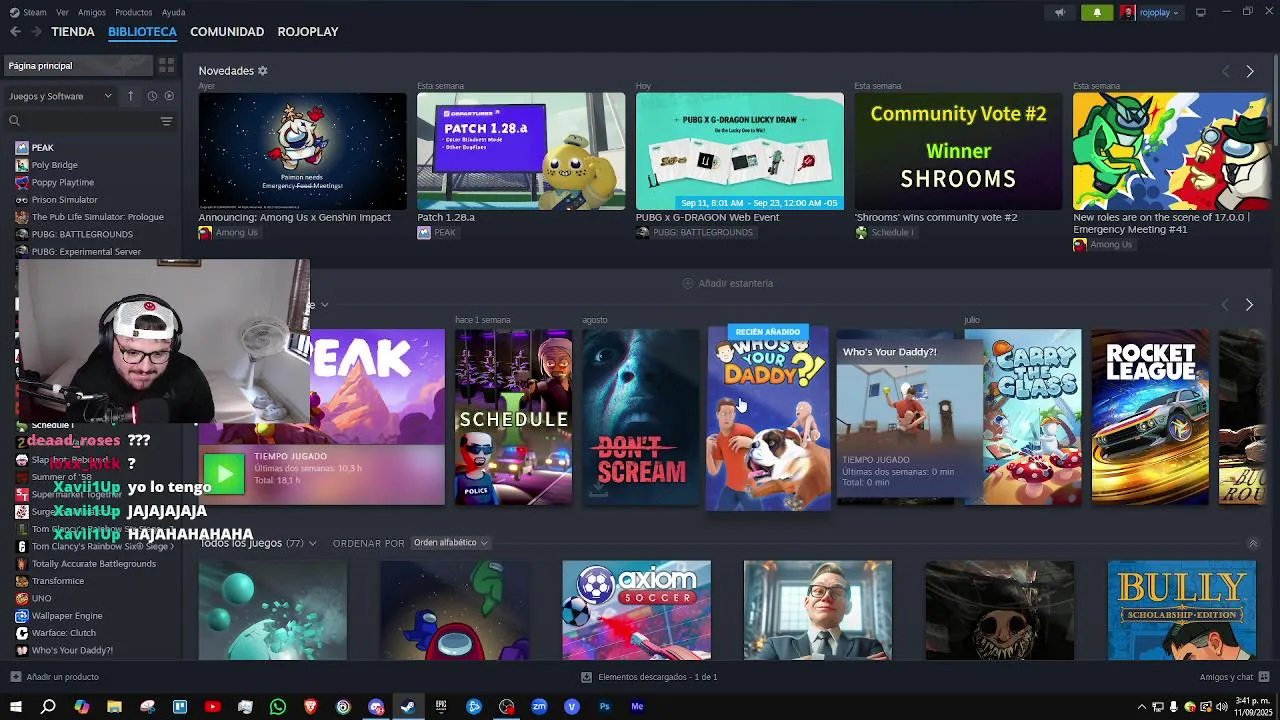Viewport: 1280px width, 720px height.
Task: Enter Big Picture mode icon
Action: (1201, 12)
